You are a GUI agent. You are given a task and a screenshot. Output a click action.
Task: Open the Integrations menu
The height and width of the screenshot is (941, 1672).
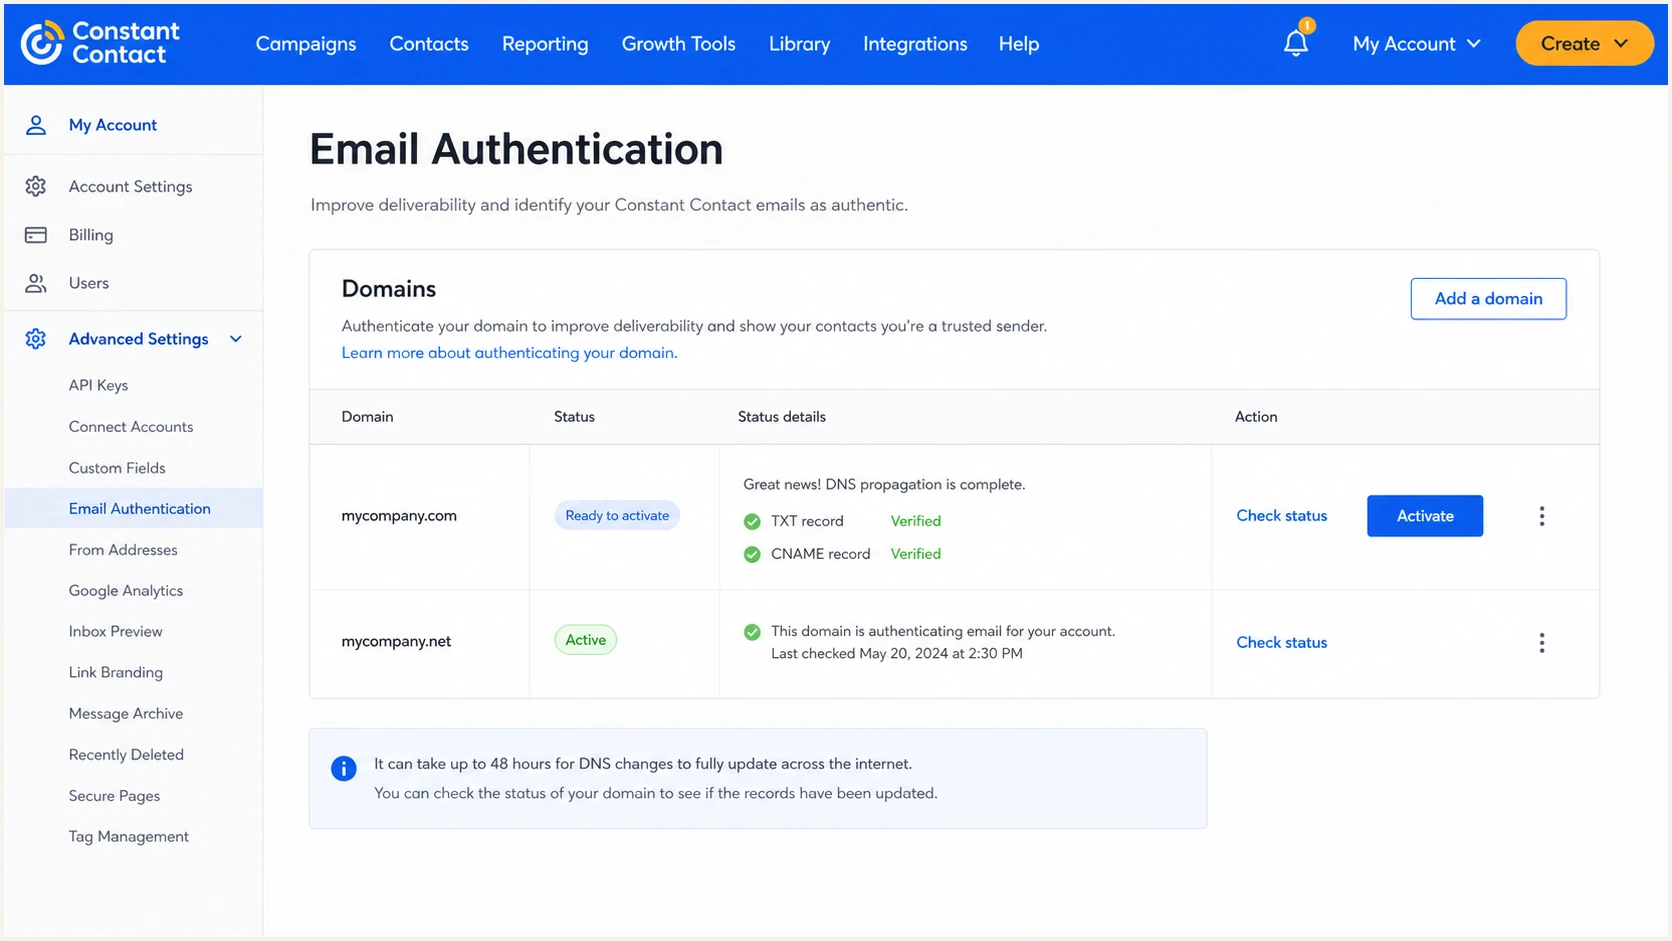click(915, 44)
